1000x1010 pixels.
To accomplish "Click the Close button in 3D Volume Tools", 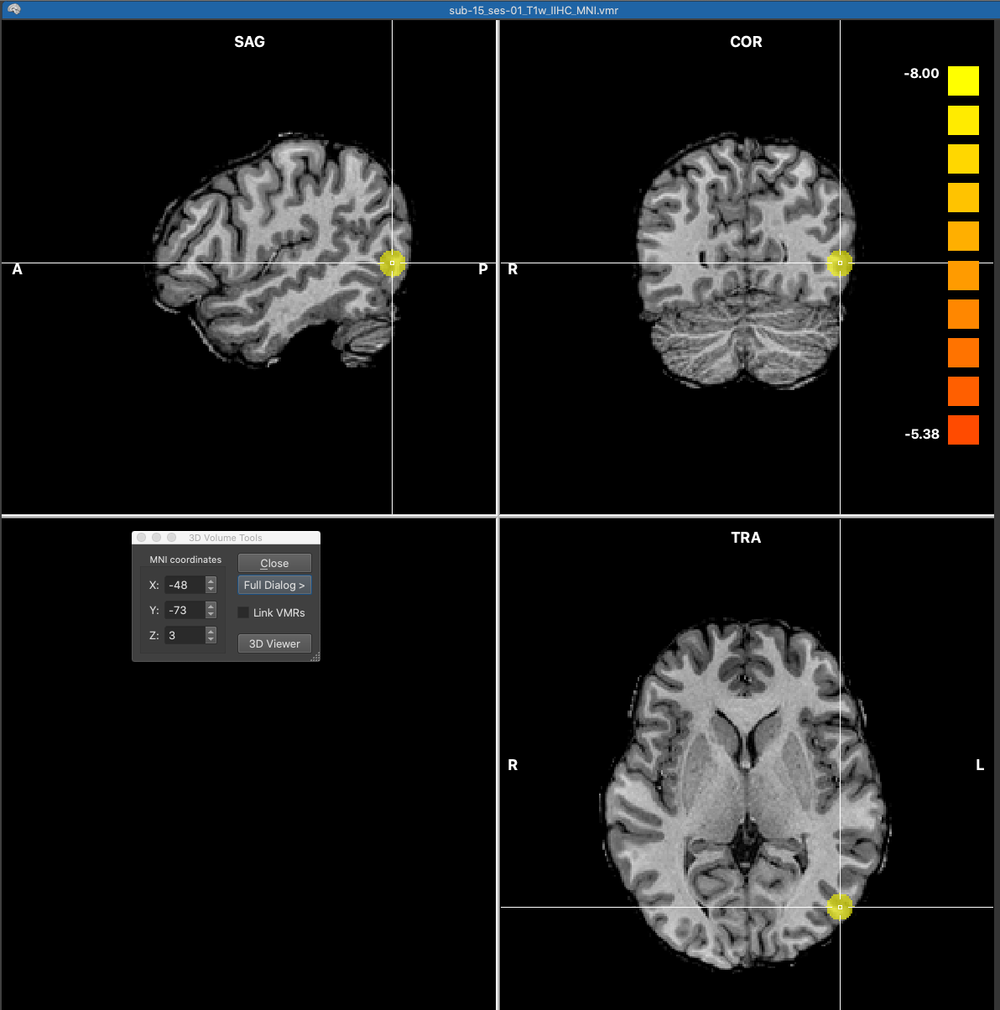I will [274, 563].
